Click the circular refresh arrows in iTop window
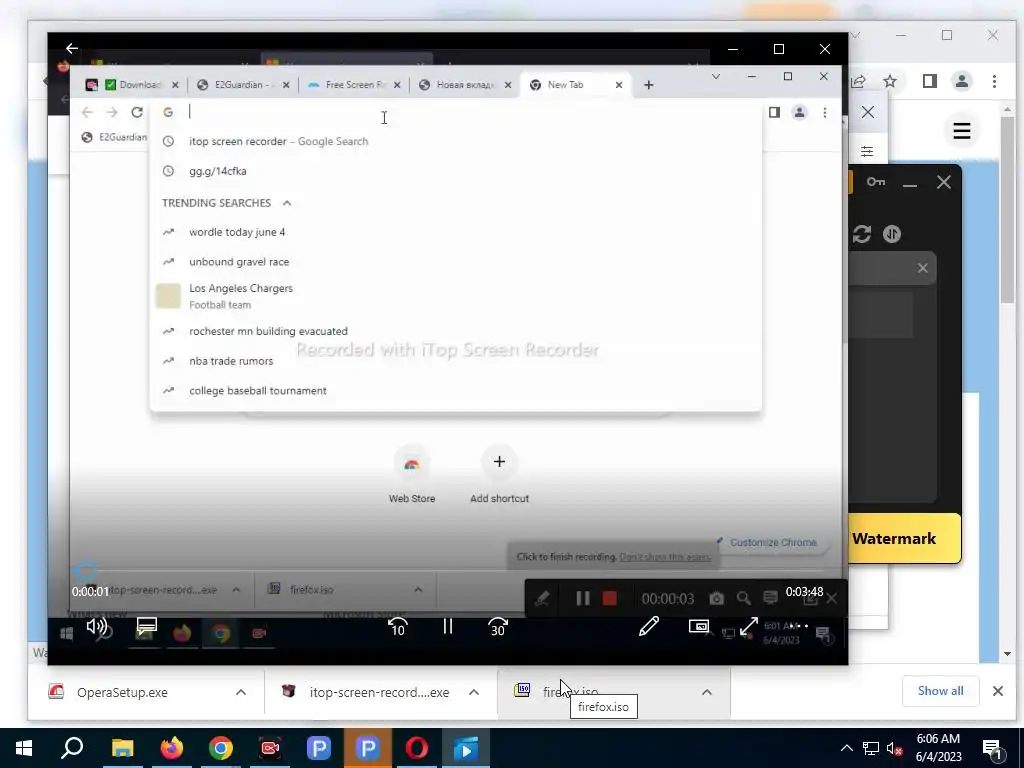The image size is (1024, 768). point(861,234)
